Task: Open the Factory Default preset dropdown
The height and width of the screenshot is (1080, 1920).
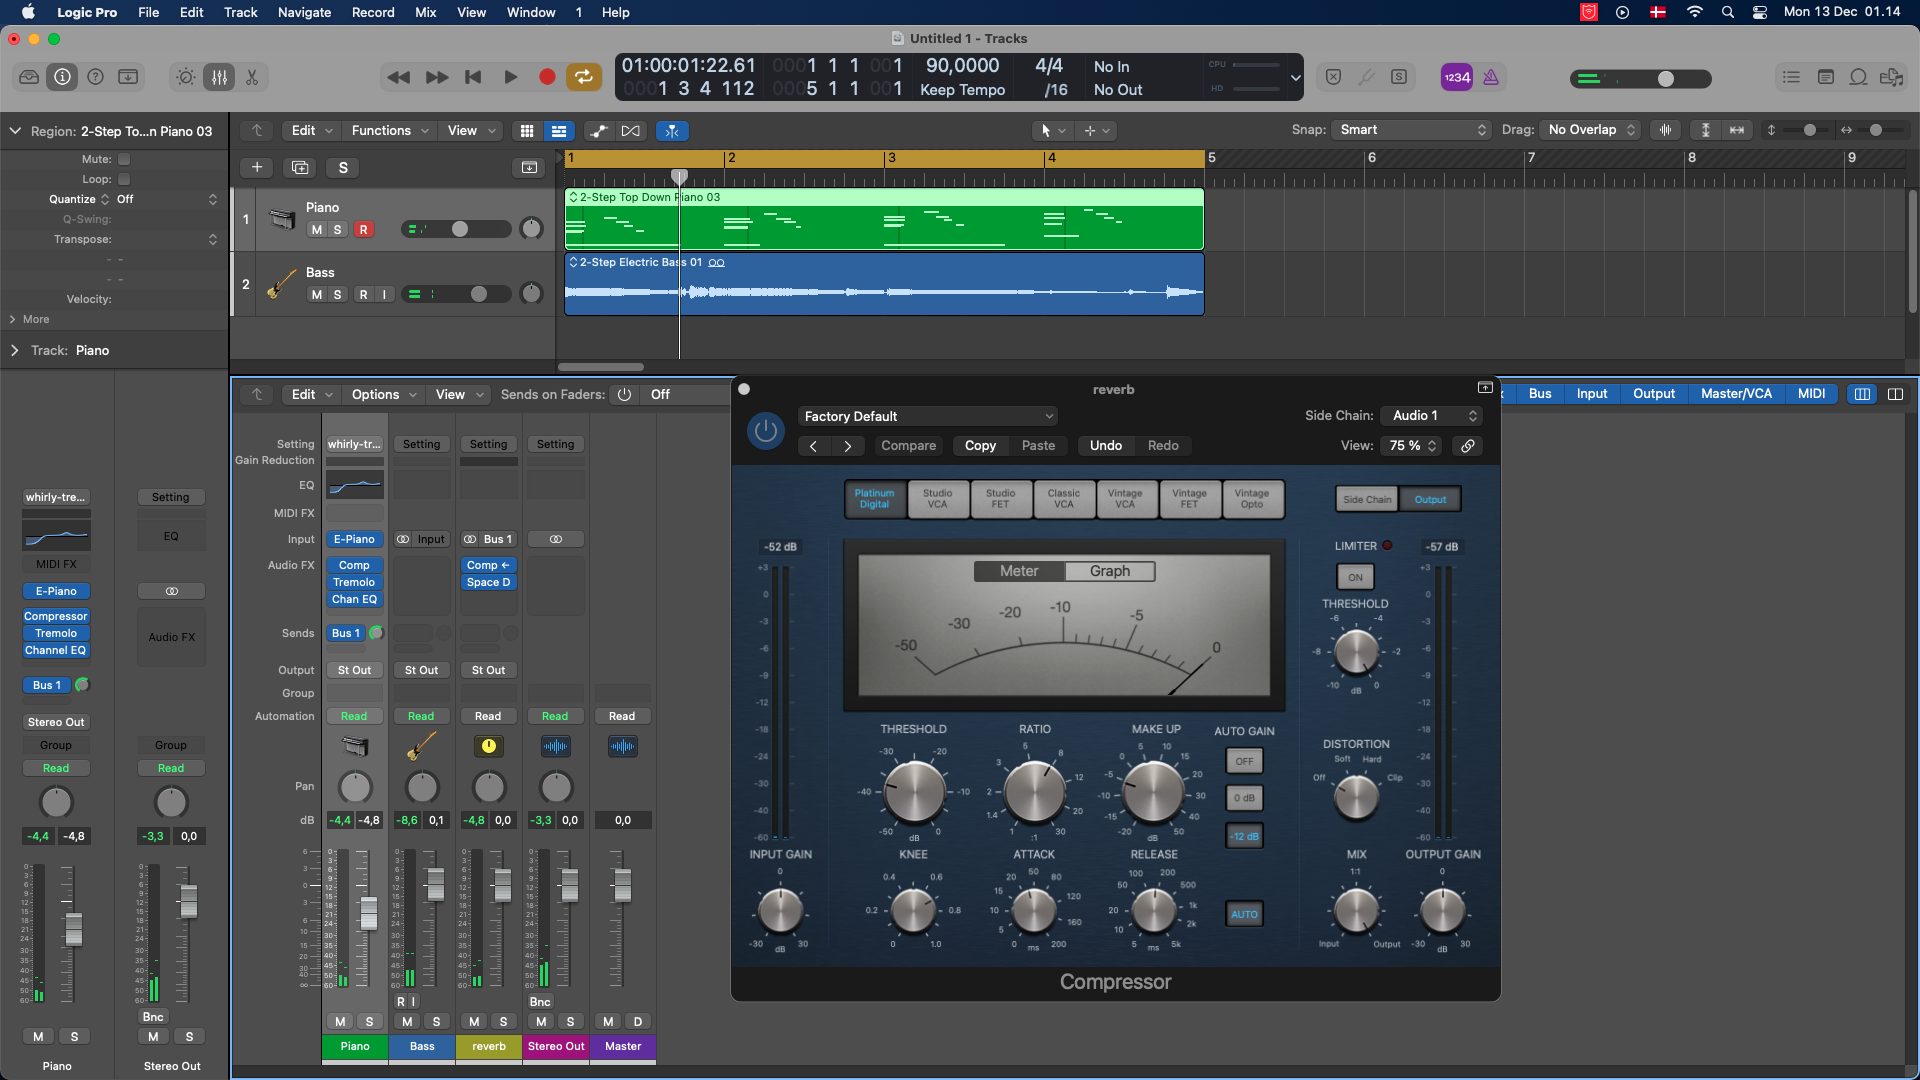Action: click(928, 416)
